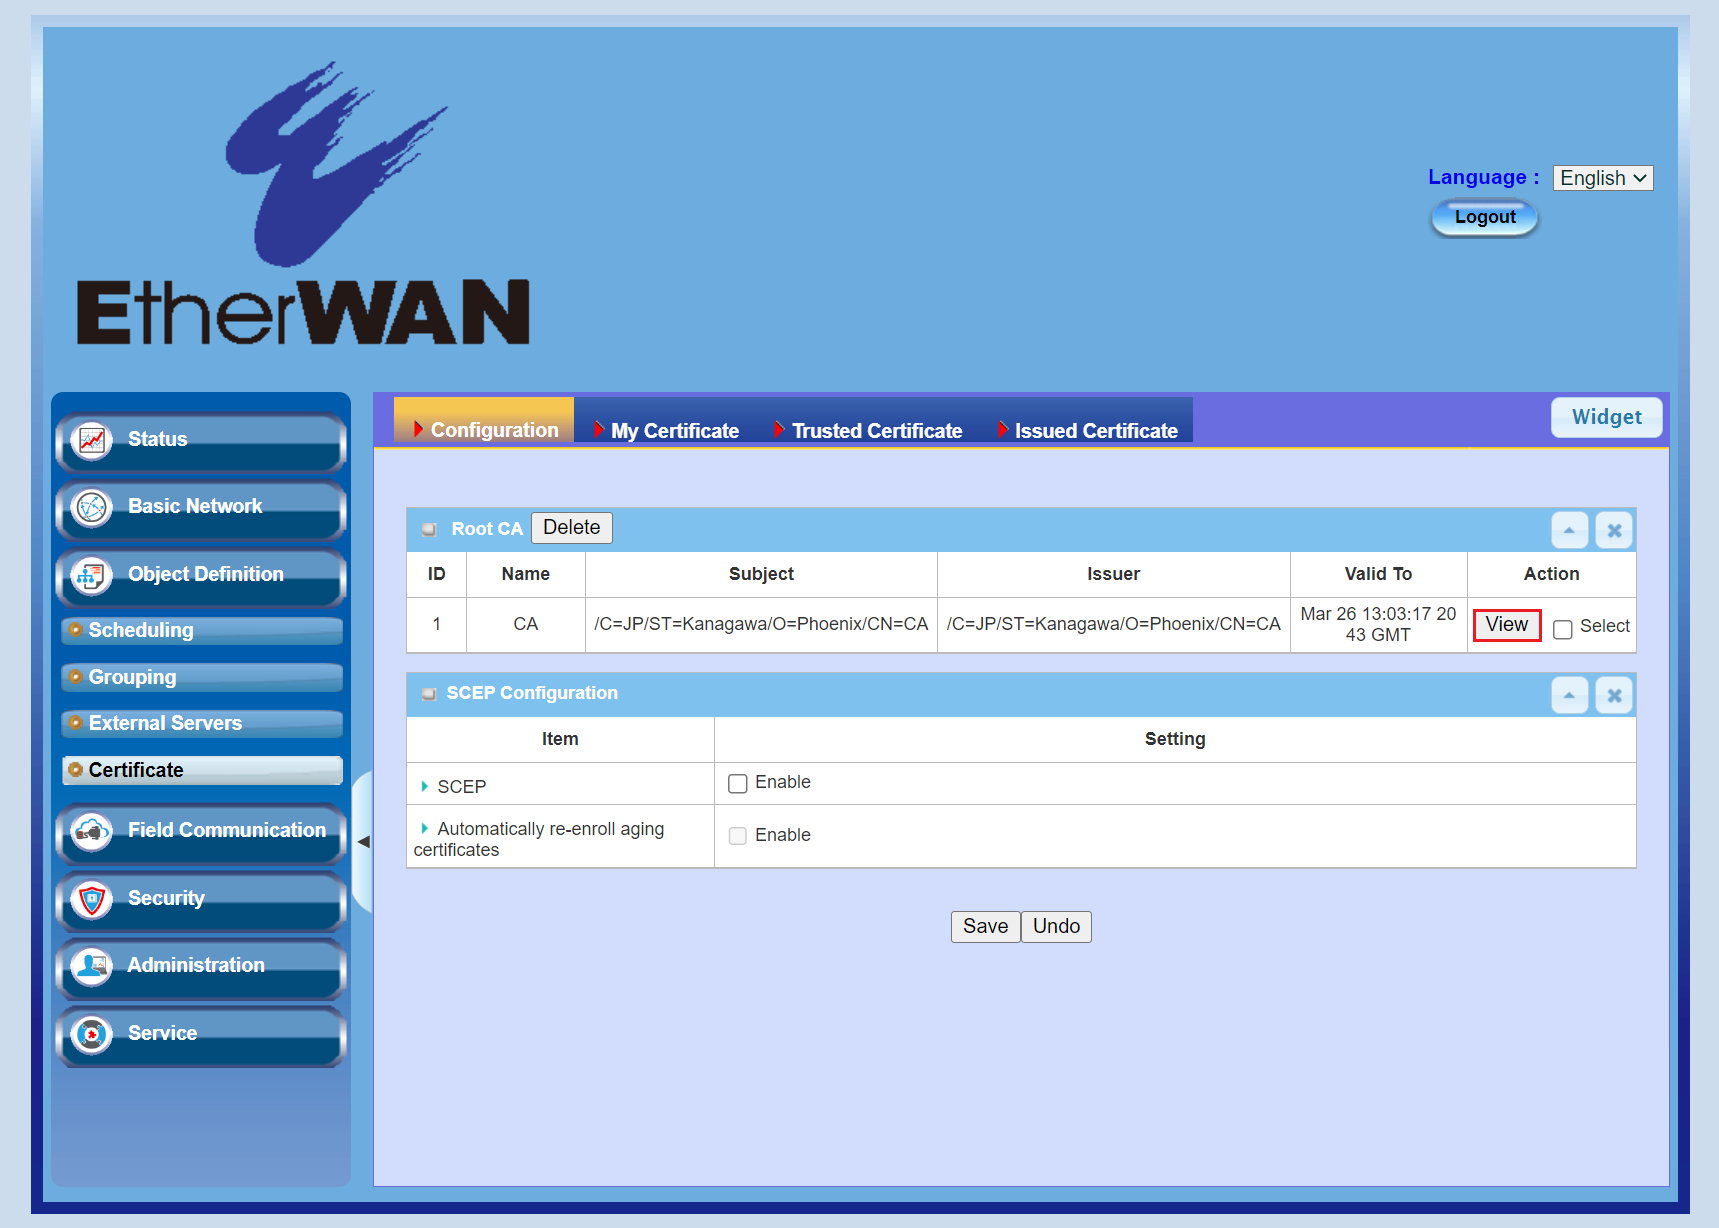Delete the selected Root CA
Viewport: 1719px width, 1228px height.
(572, 528)
